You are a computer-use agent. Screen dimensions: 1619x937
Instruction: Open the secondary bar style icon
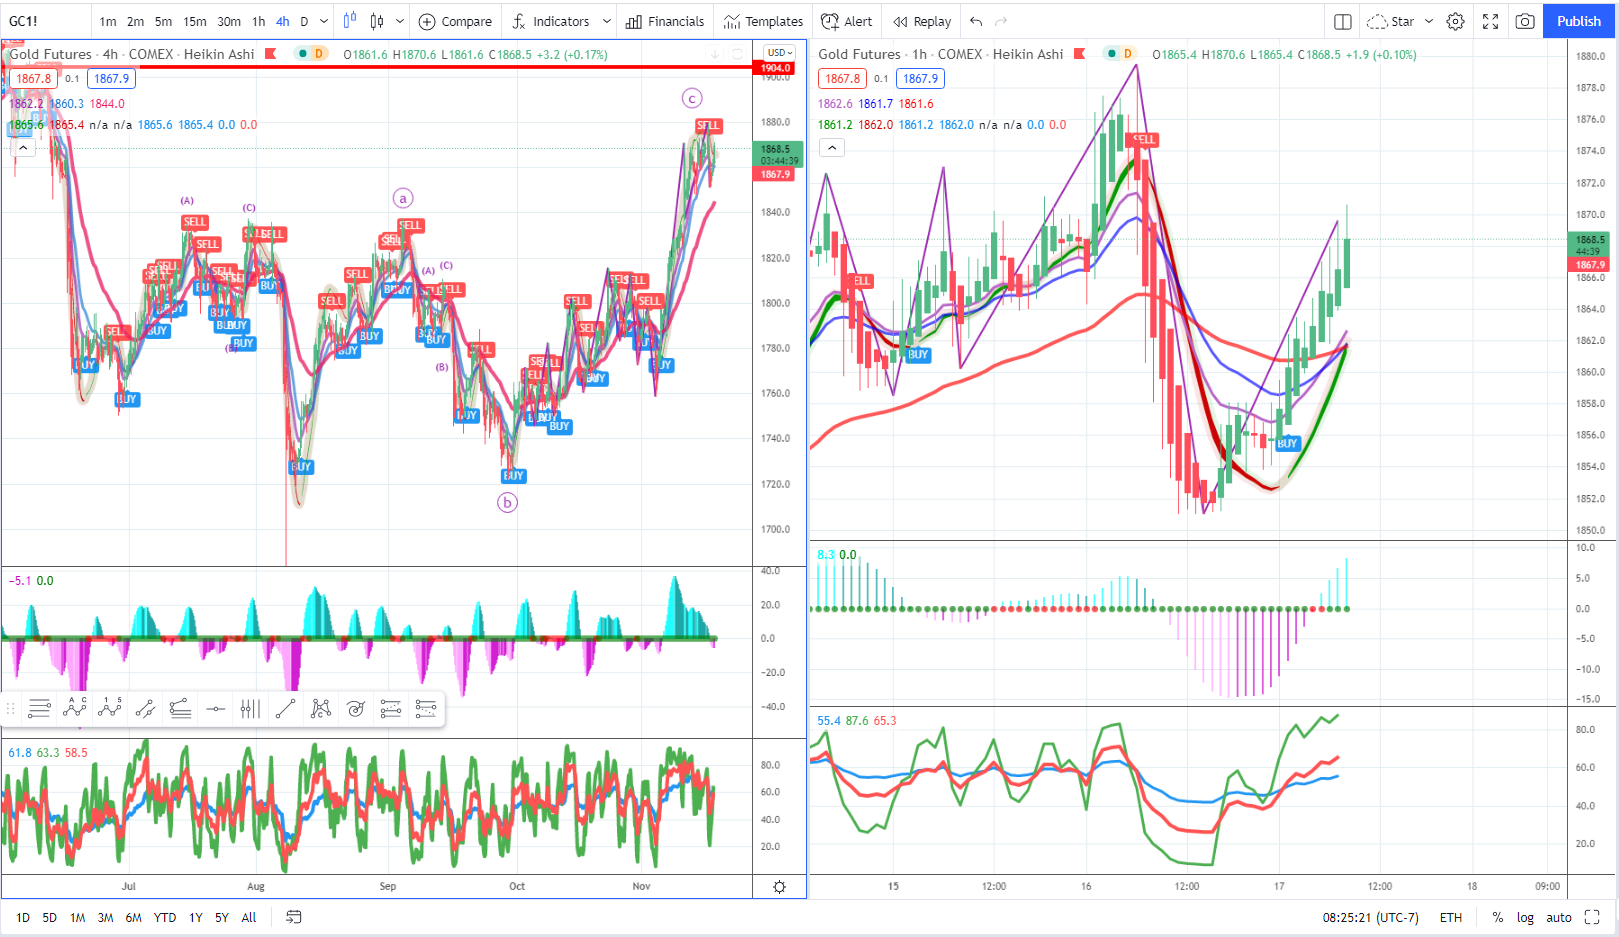coord(377,21)
